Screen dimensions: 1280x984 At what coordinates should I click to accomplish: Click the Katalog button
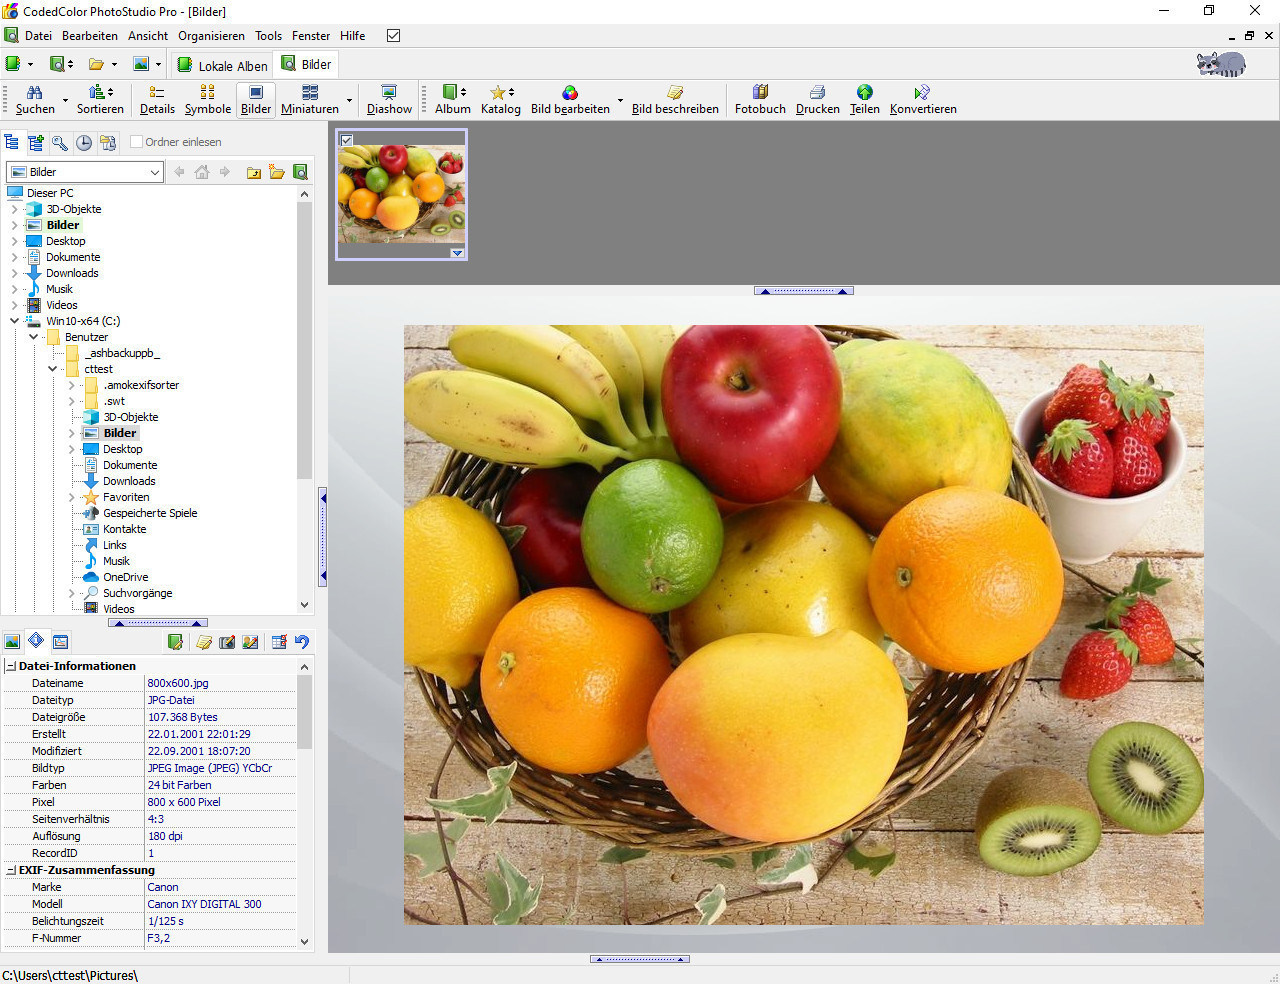[500, 99]
